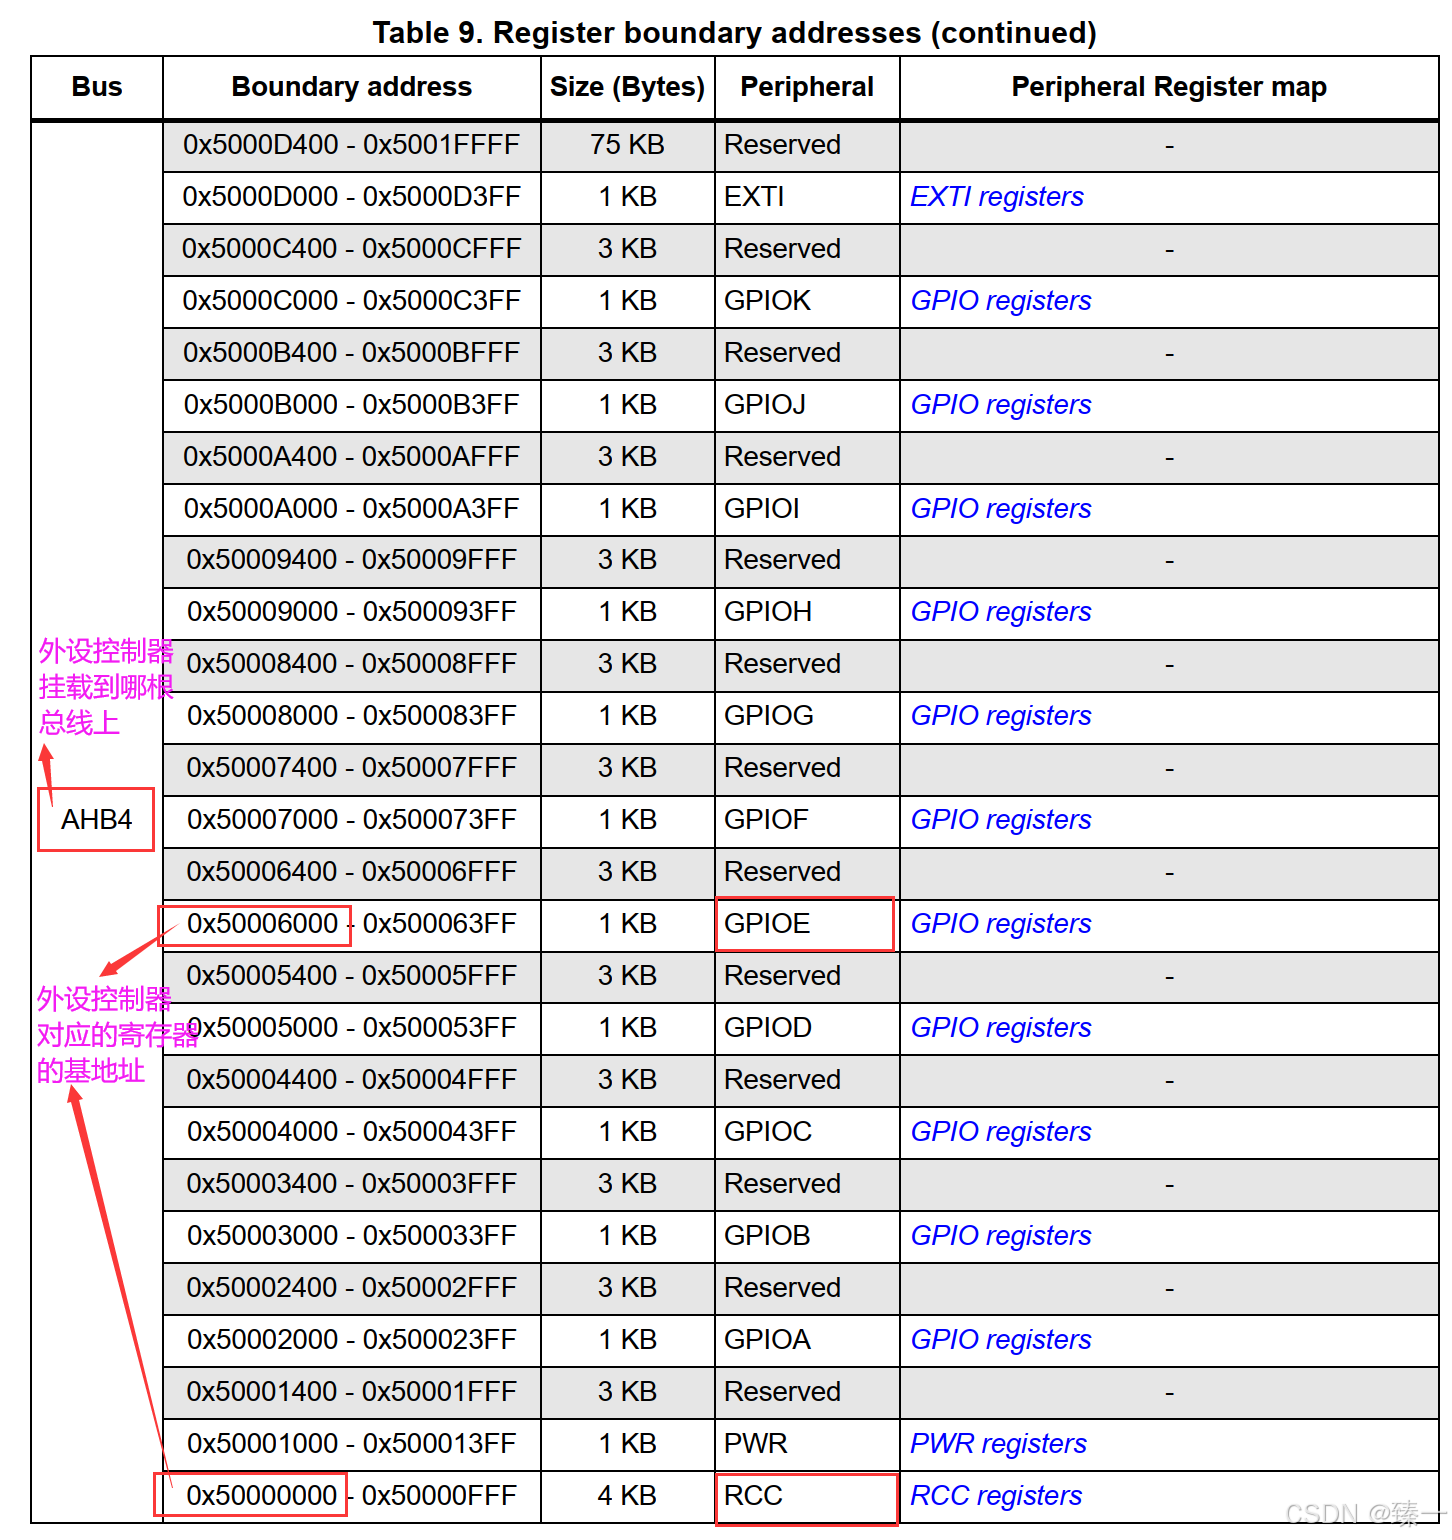Select address 0x50006400 - 0x50006FFF

tap(351, 872)
